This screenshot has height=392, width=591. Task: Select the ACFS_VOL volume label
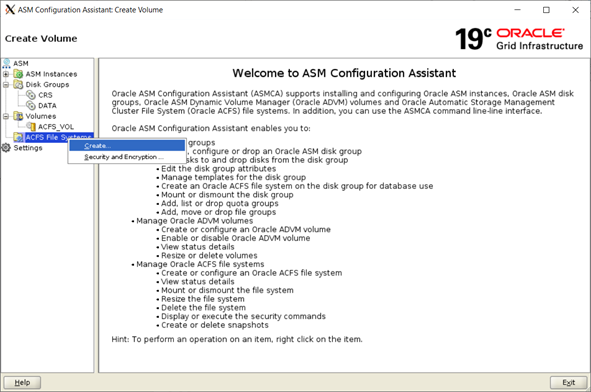tap(56, 127)
